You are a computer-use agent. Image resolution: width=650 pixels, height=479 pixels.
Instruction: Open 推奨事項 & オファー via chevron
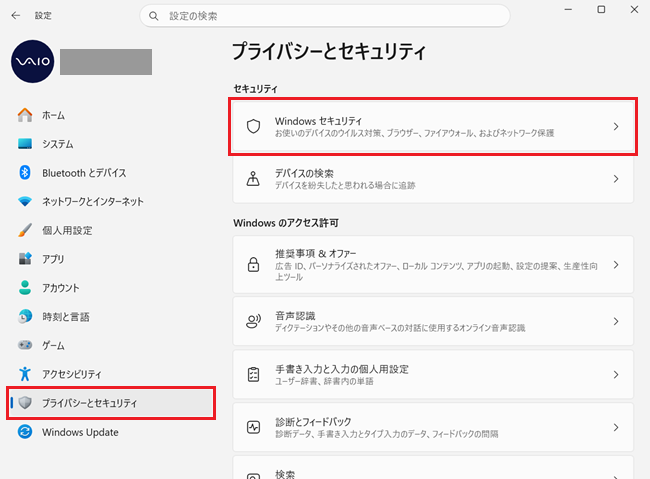tap(616, 265)
